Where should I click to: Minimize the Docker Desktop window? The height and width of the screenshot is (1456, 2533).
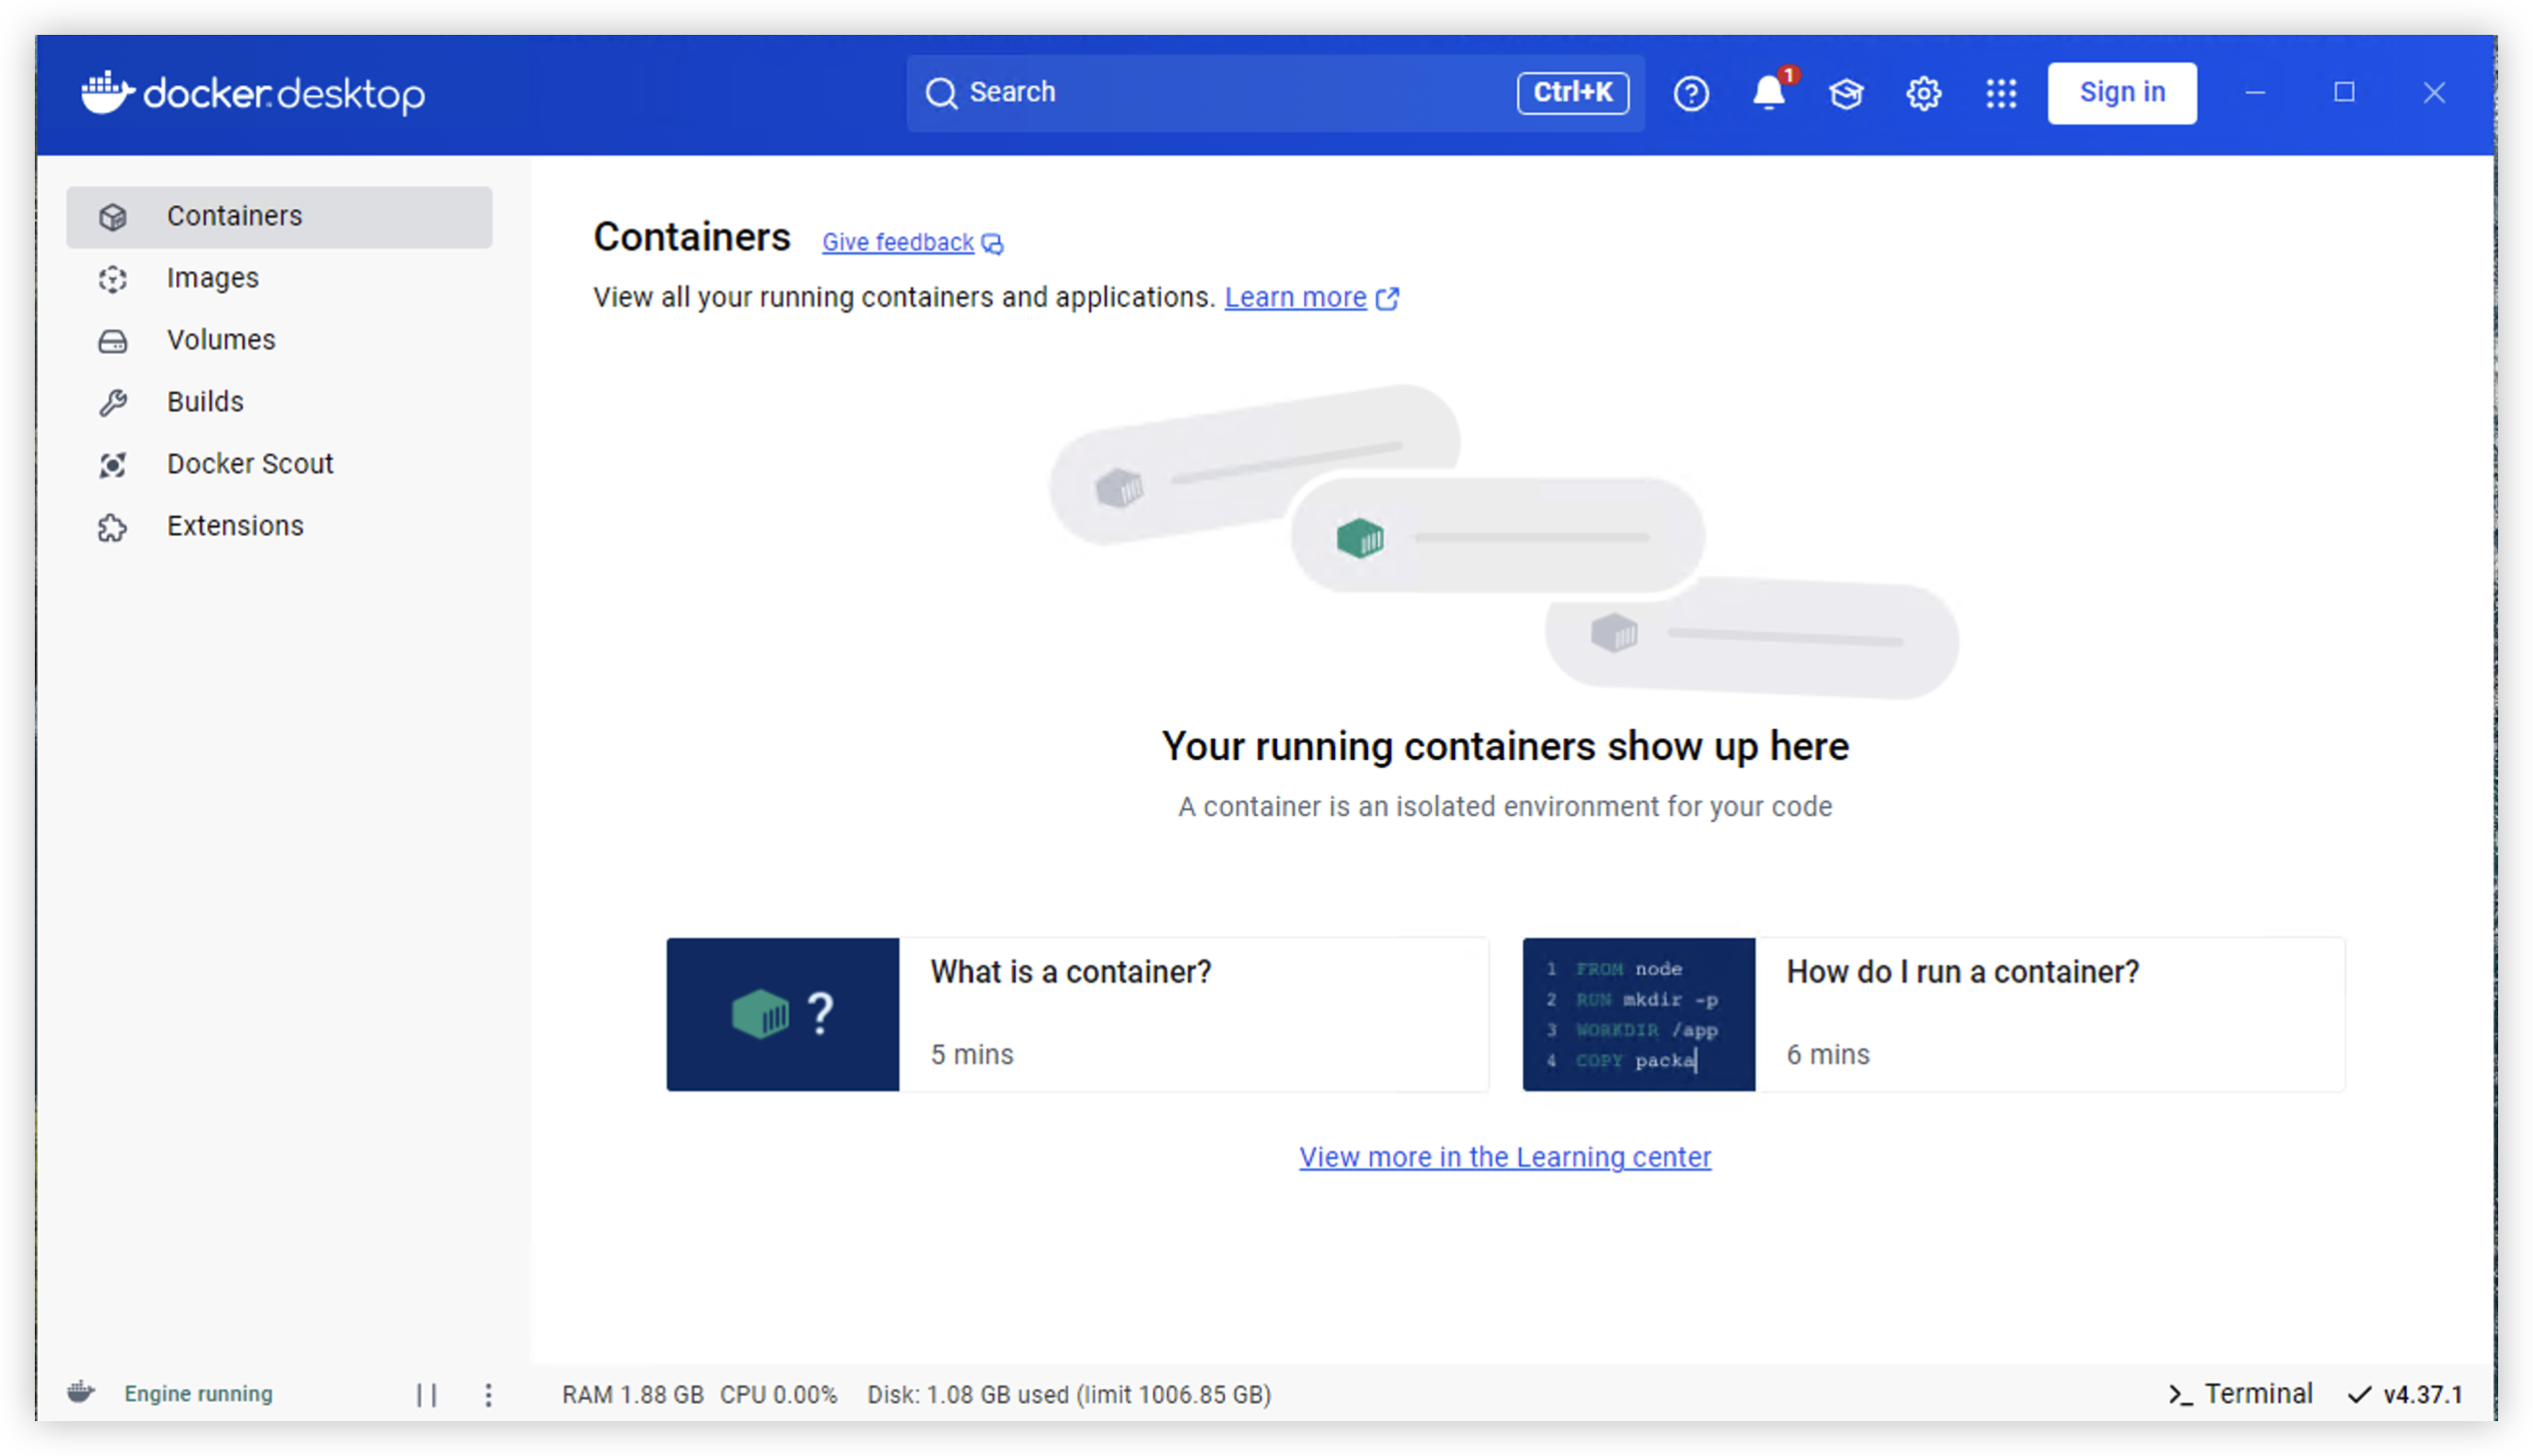coord(2255,93)
